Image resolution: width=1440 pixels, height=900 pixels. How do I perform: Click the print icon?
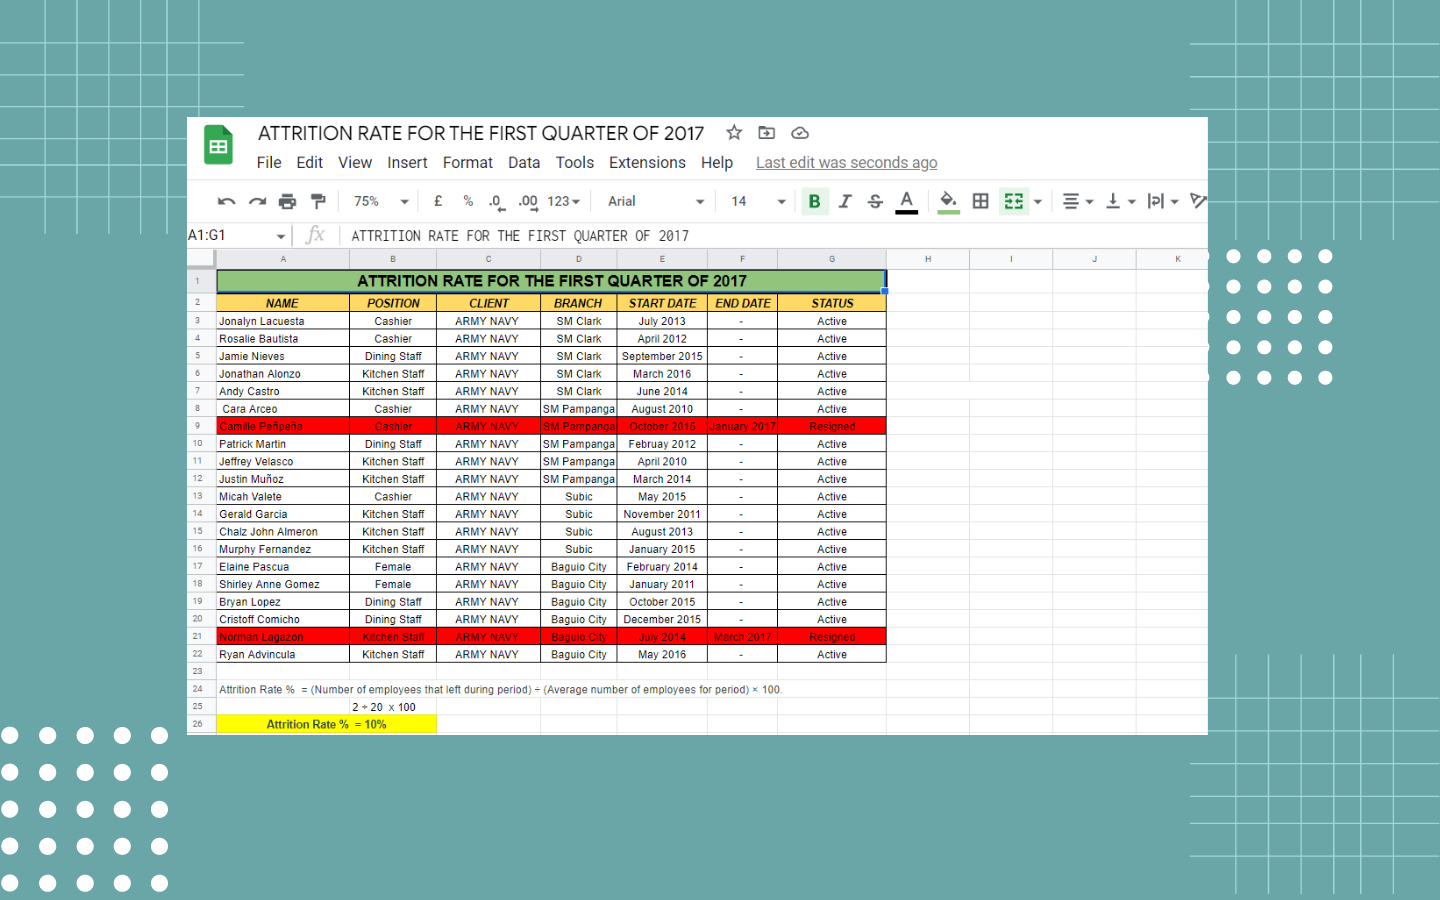[288, 202]
